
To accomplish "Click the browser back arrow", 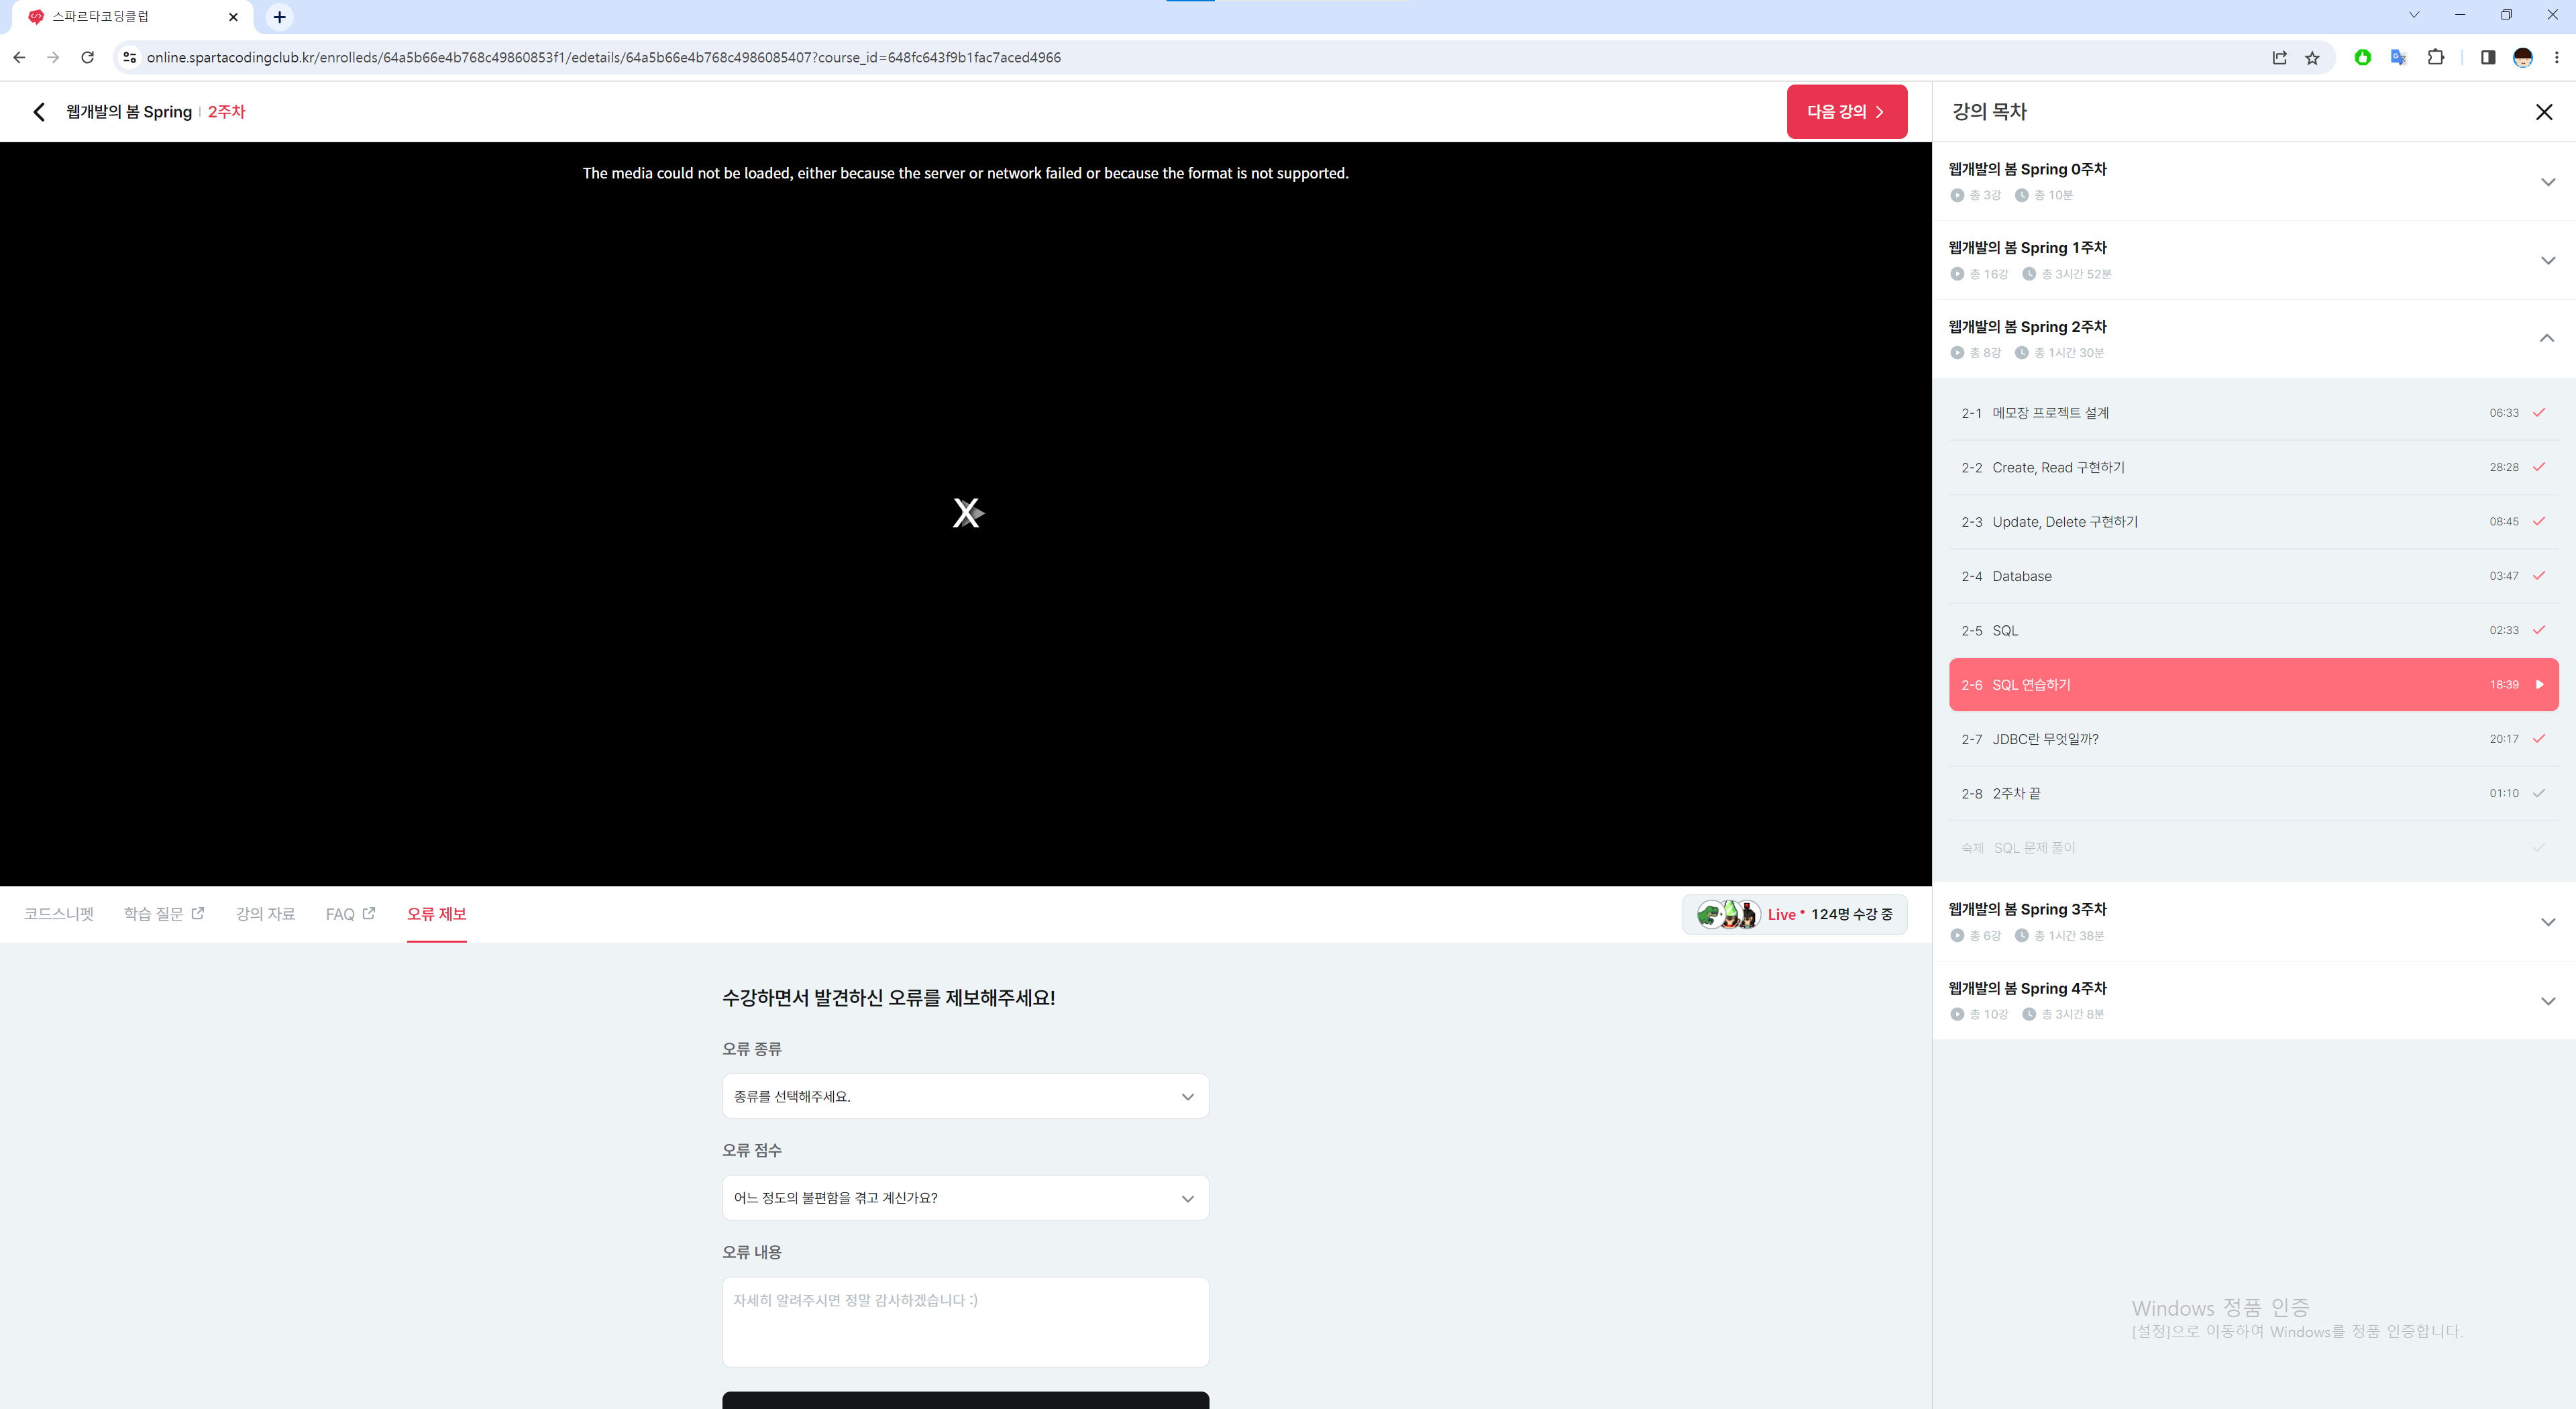I will click(19, 58).
